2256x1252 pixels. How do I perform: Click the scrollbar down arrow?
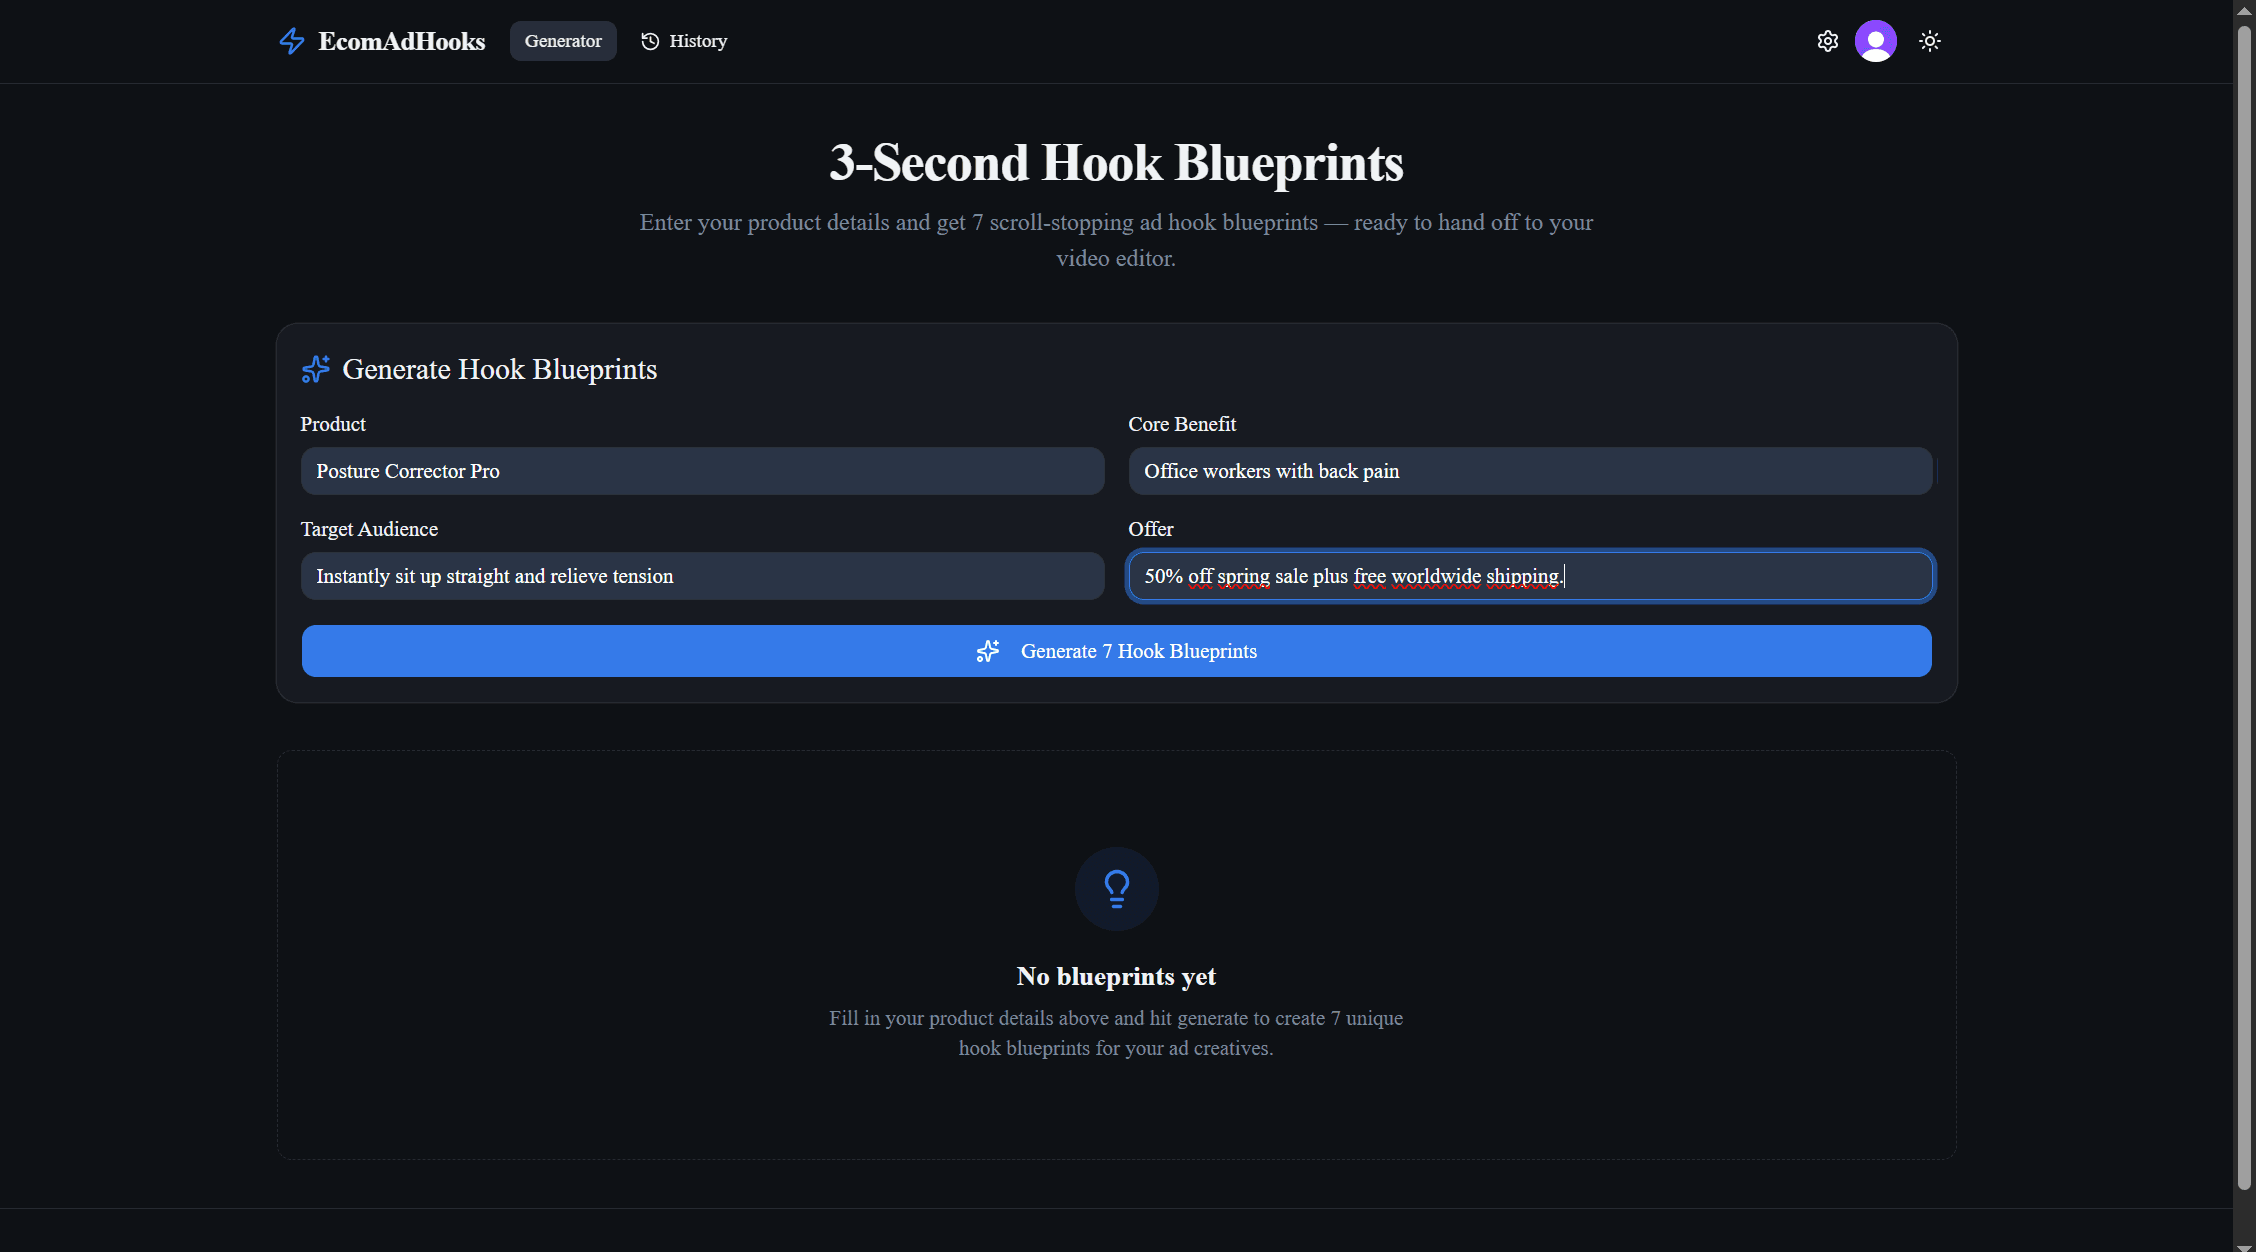(x=2244, y=1240)
